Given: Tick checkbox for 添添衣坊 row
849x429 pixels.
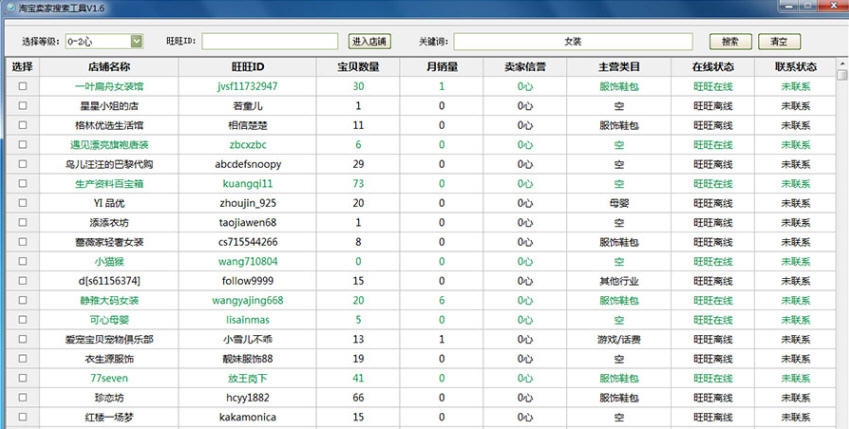Looking at the screenshot, I should point(22,223).
